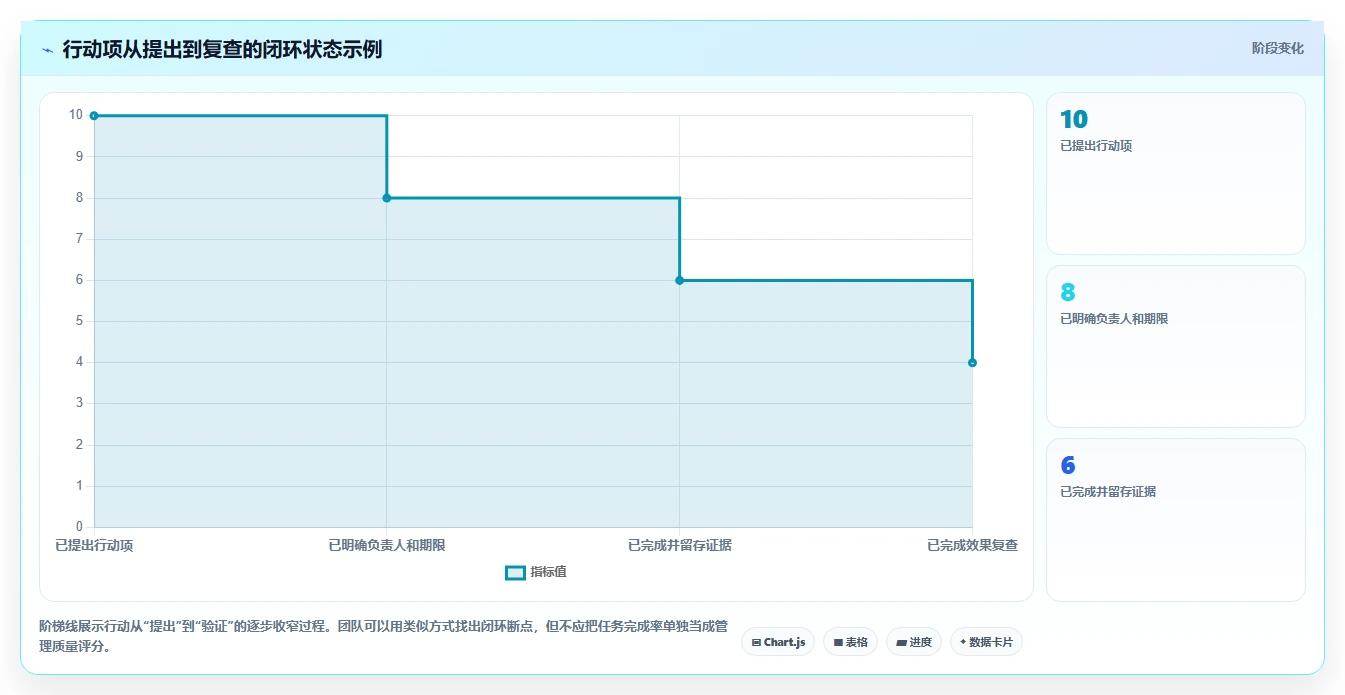Toggle the 指标值 legend swatch
The width and height of the screenshot is (1345, 695).
tap(515, 572)
